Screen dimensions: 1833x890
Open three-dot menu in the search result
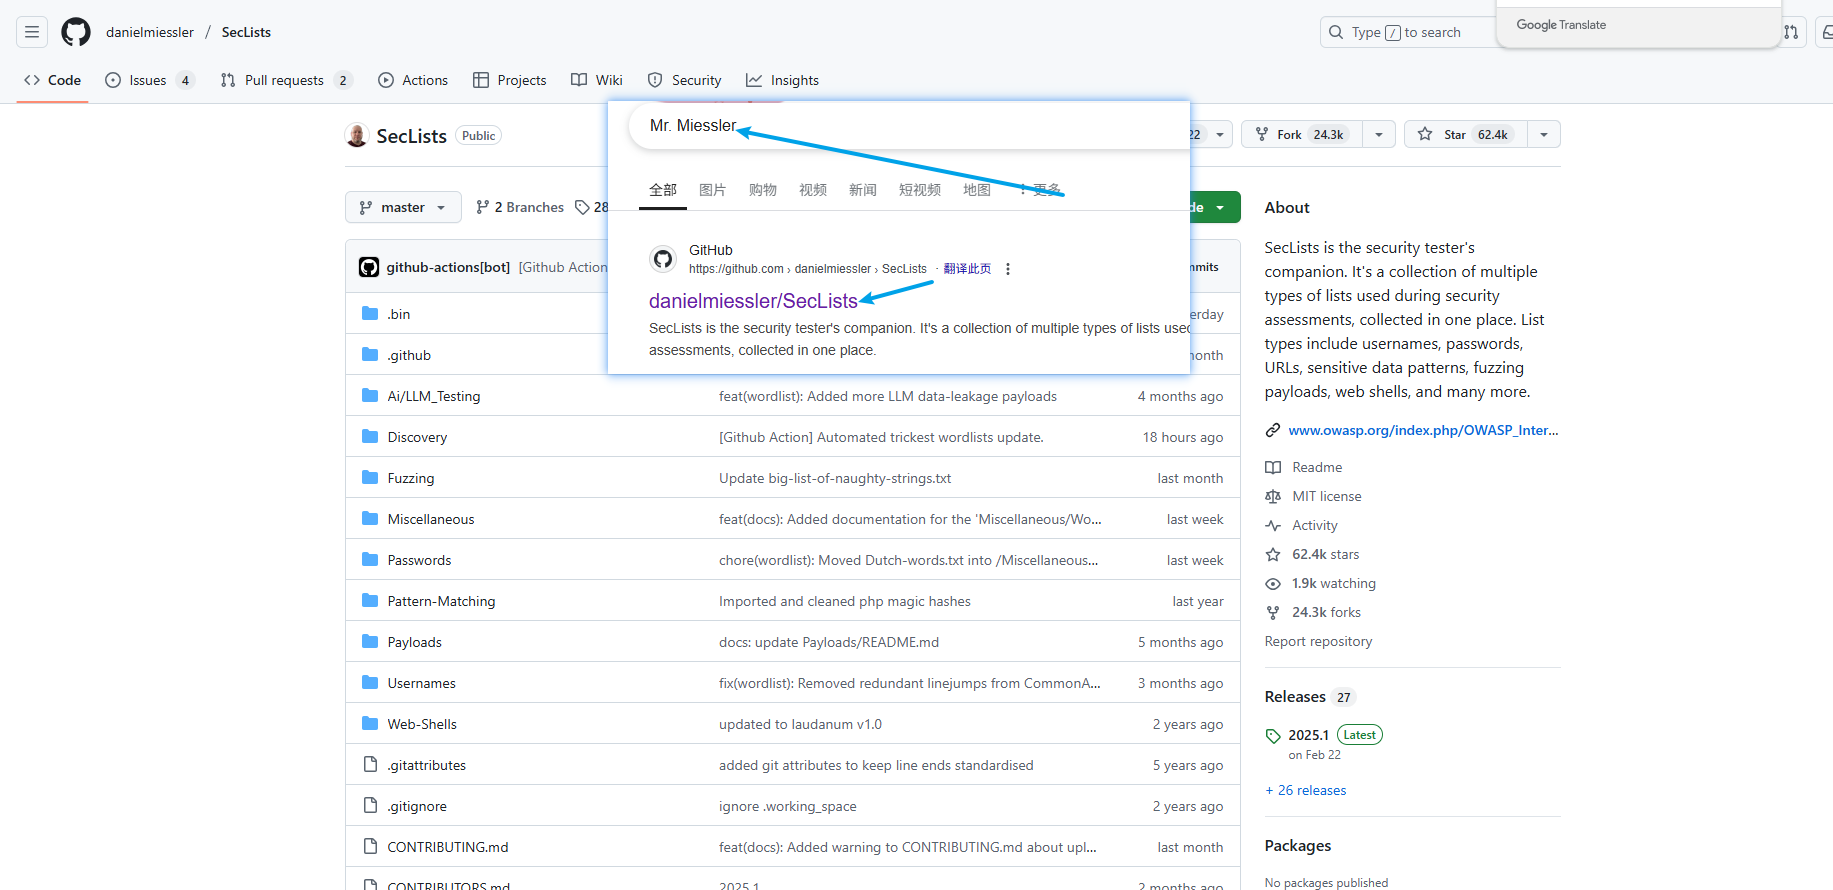1008,269
